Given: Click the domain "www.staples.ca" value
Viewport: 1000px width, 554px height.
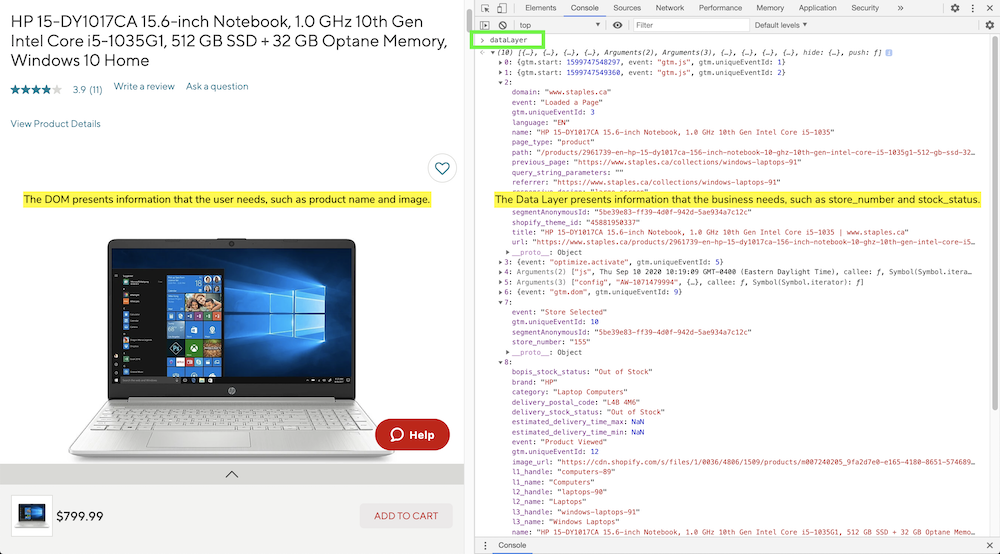Looking at the screenshot, I should [x=577, y=92].
